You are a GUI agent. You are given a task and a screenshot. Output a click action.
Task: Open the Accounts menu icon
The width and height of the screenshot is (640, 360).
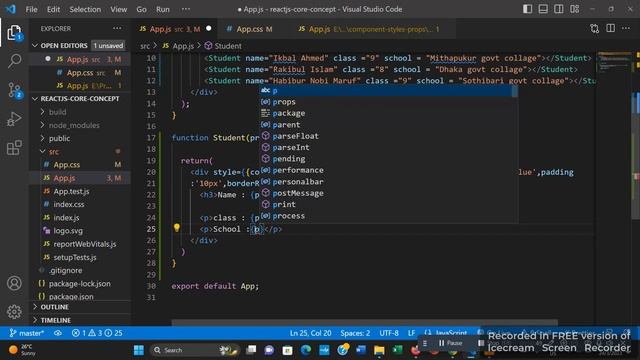pyautogui.click(x=14, y=283)
